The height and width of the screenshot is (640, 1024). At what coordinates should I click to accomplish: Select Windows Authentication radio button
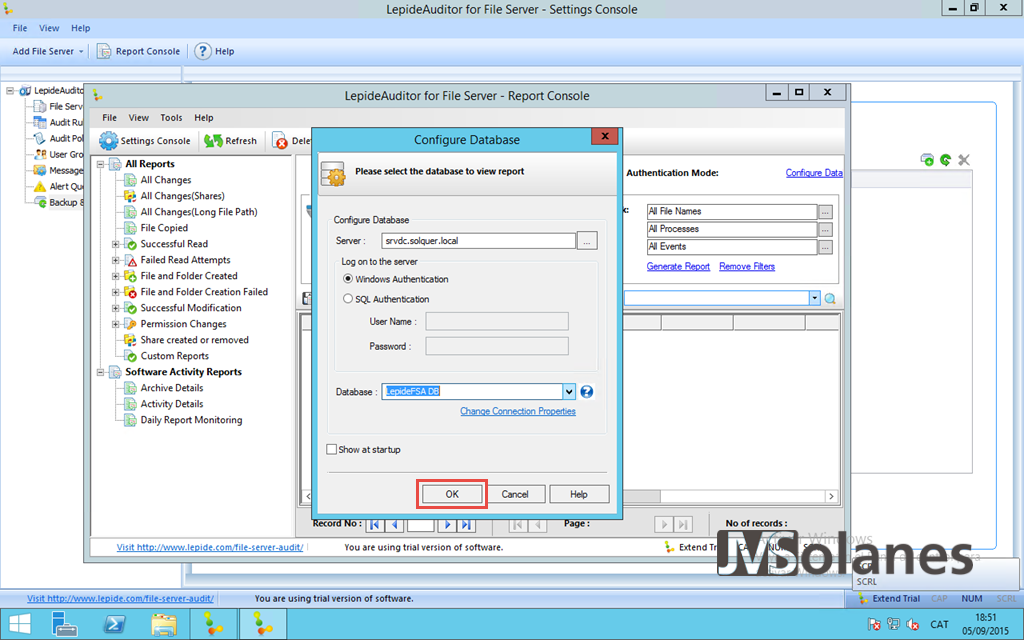pos(348,279)
